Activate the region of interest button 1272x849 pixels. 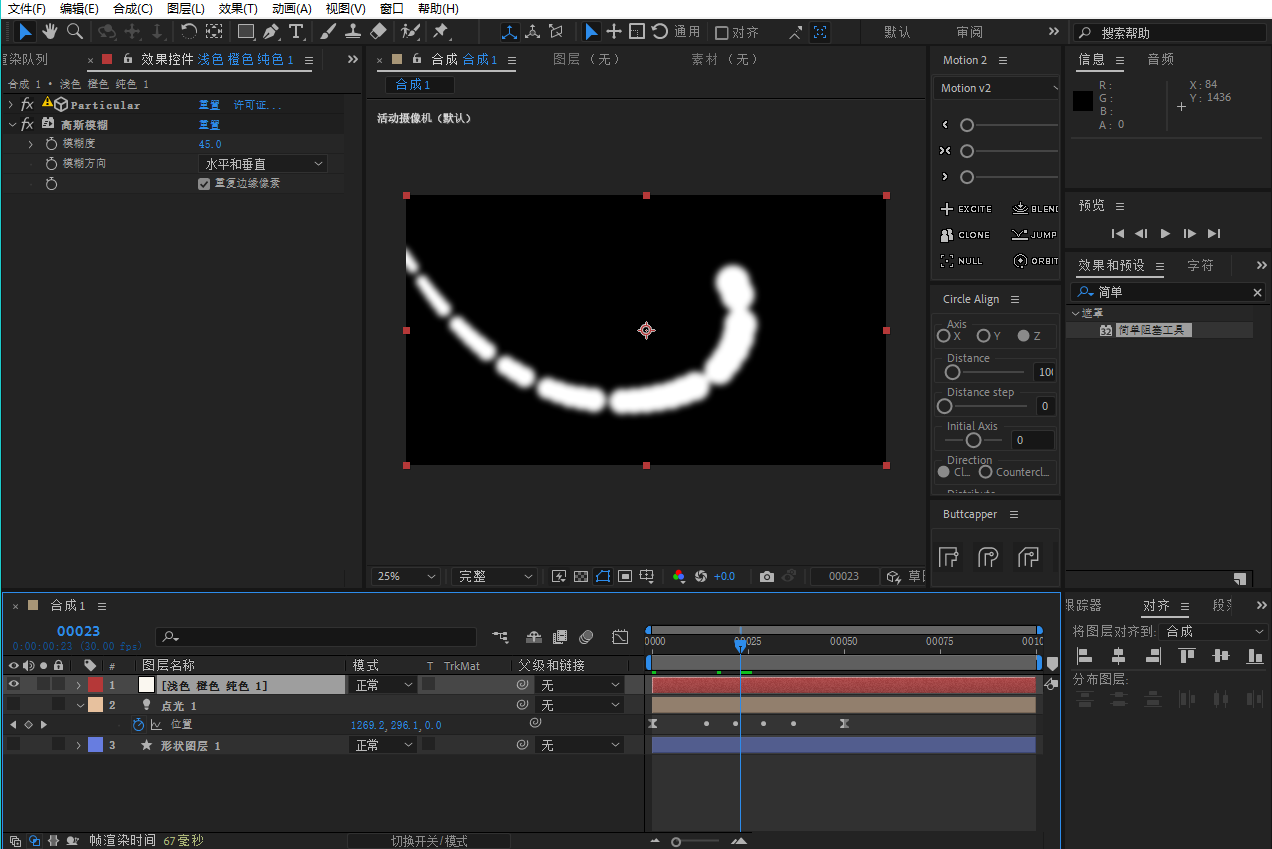(x=625, y=576)
